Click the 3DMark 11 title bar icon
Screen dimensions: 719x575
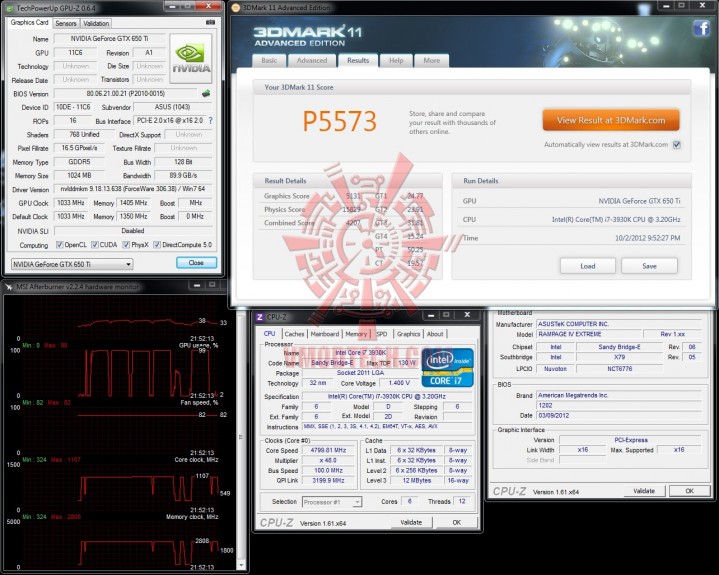(x=236, y=7)
